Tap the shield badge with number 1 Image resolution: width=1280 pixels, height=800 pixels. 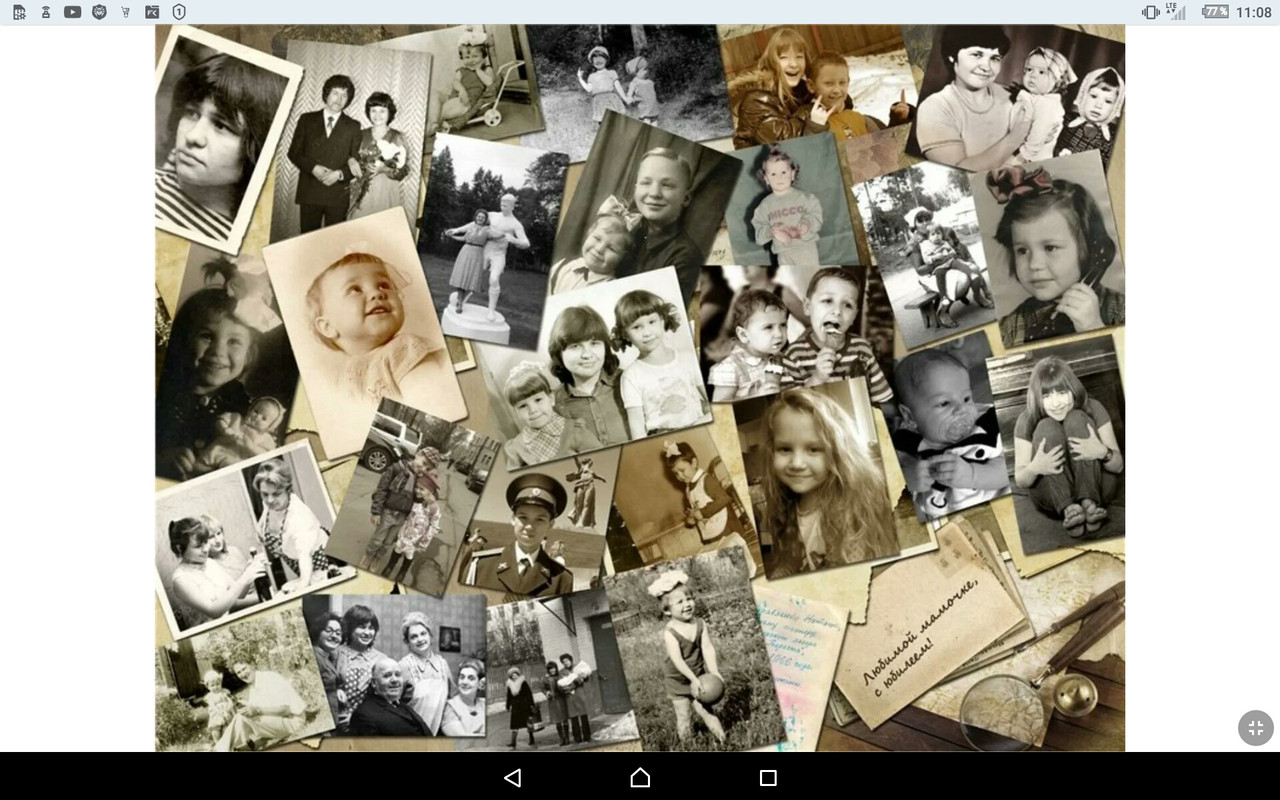pos(178,12)
